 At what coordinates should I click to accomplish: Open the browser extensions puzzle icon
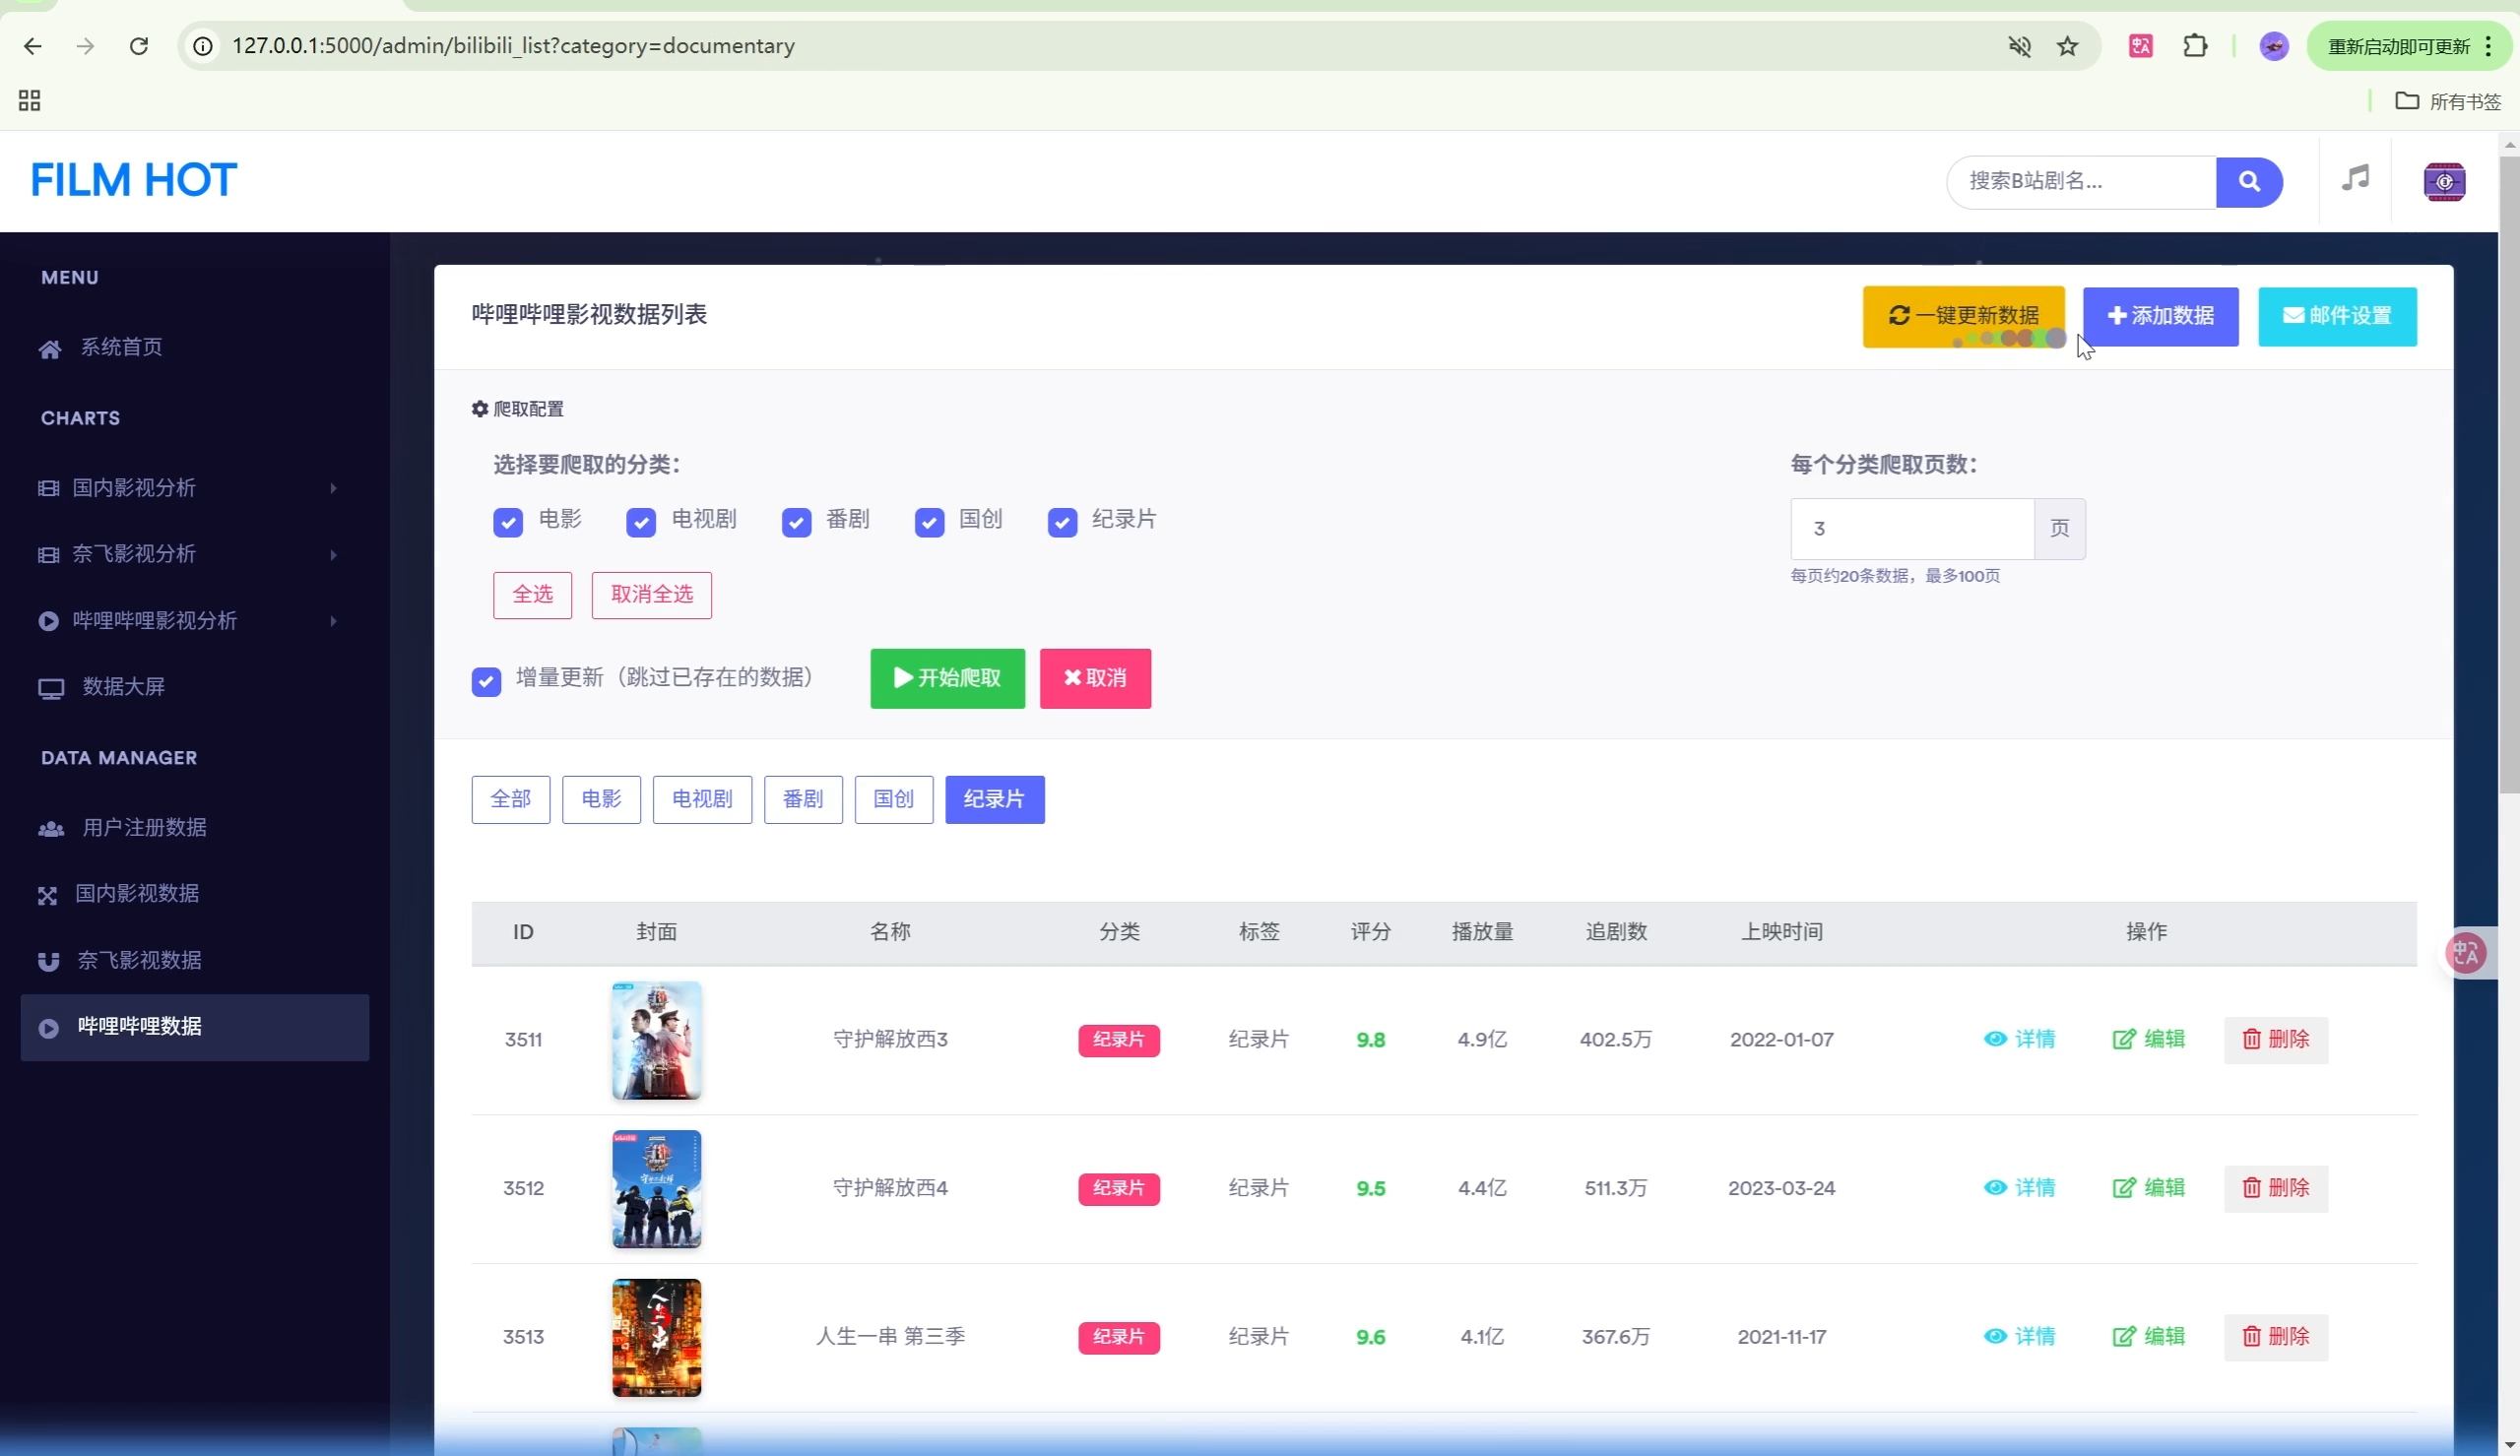tap(2194, 46)
